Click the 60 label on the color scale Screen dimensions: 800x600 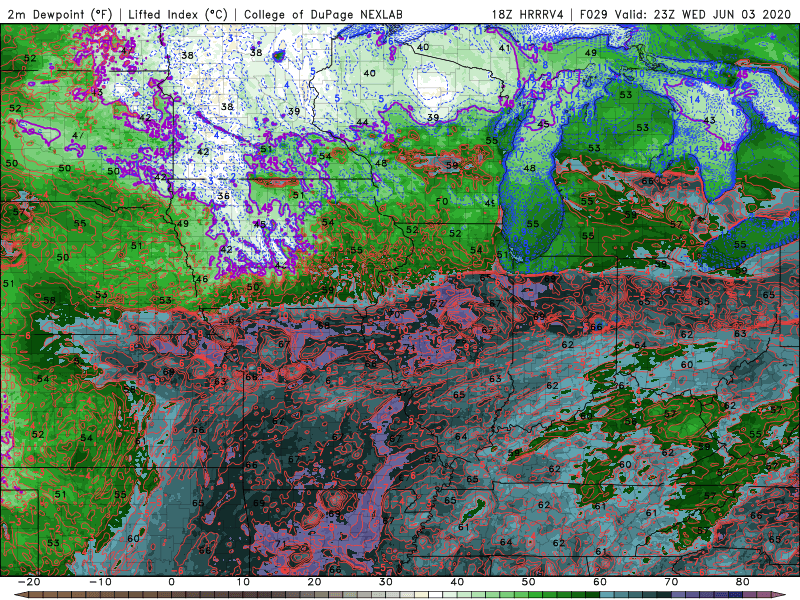point(600,582)
